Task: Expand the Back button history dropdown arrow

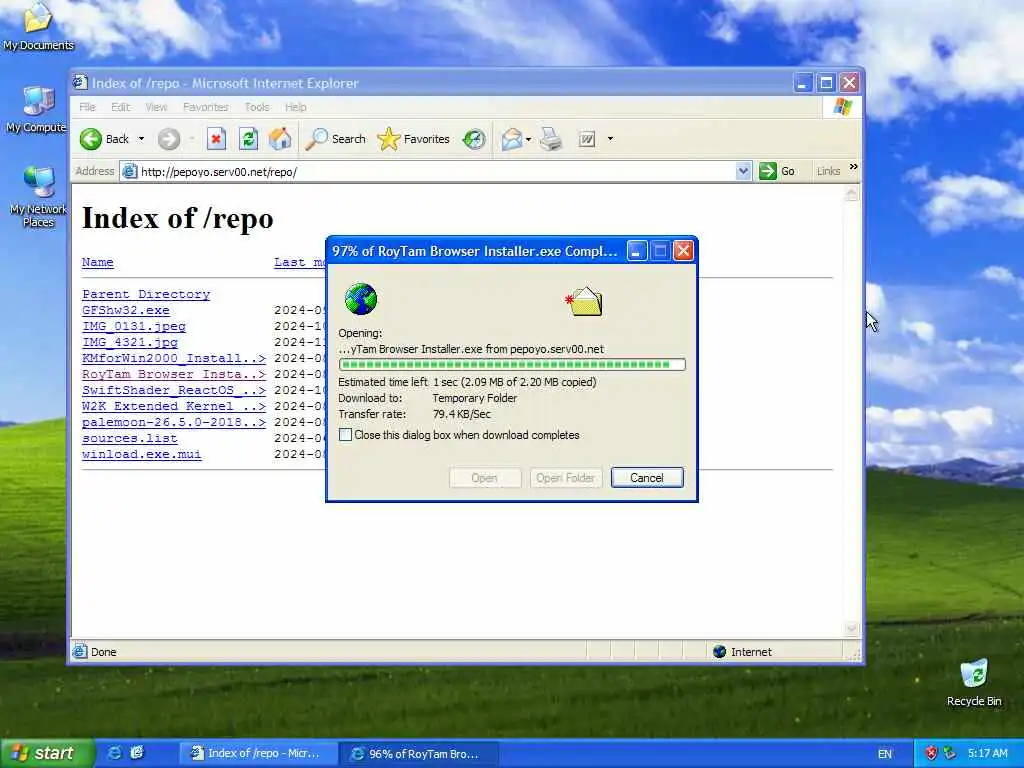Action: tap(141, 139)
